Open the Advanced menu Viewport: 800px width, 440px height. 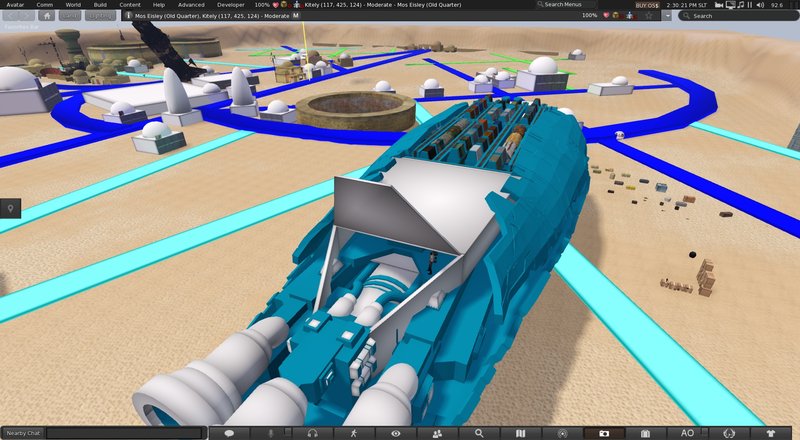191,5
